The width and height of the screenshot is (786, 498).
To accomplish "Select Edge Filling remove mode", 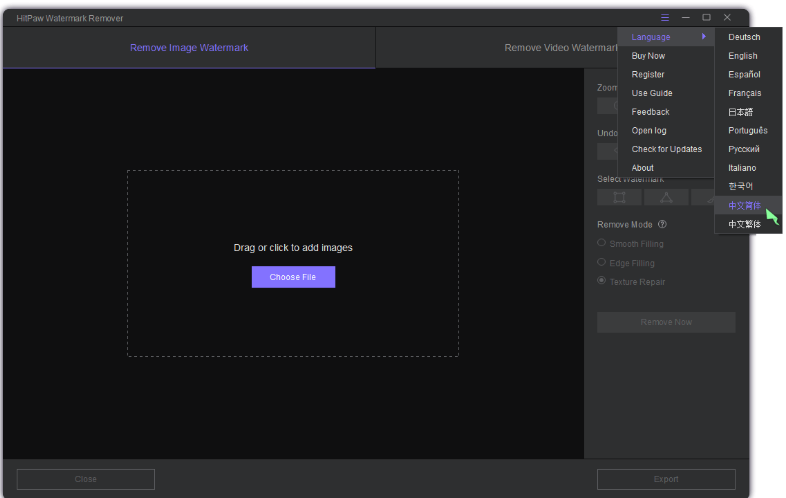I will pos(602,263).
